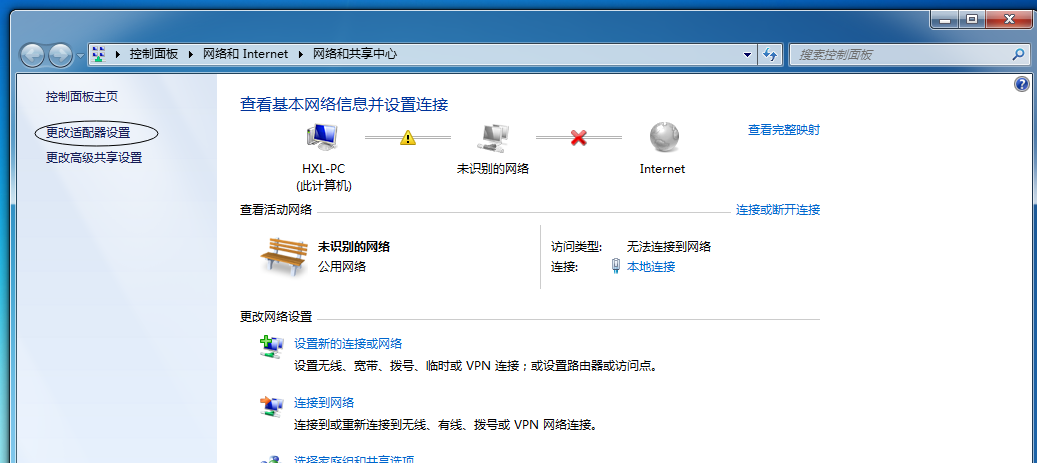Click the 公用网络 network type text
Image resolution: width=1037 pixels, height=463 pixels.
[x=342, y=267]
